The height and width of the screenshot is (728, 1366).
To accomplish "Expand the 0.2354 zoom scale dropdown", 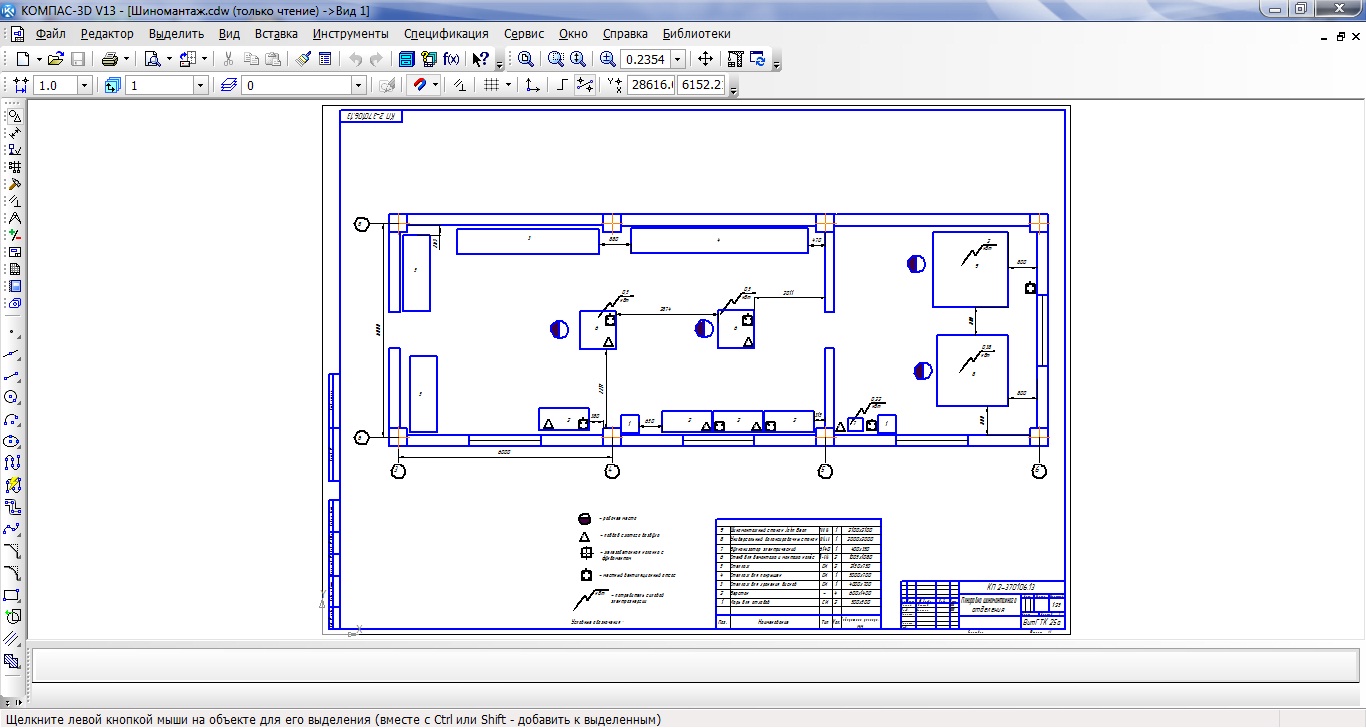I will (678, 59).
